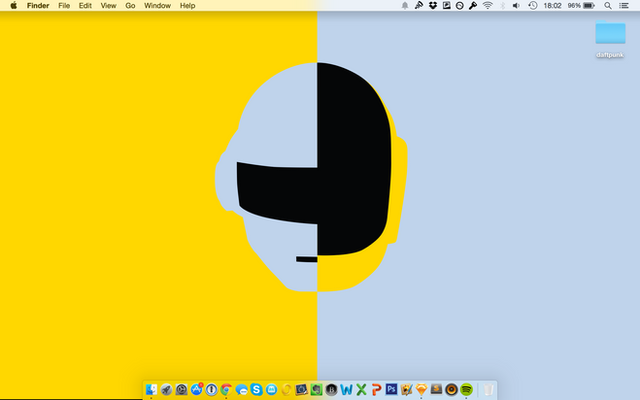The width and height of the screenshot is (640, 400).
Task: Open the File menu
Action: click(x=64, y=6)
